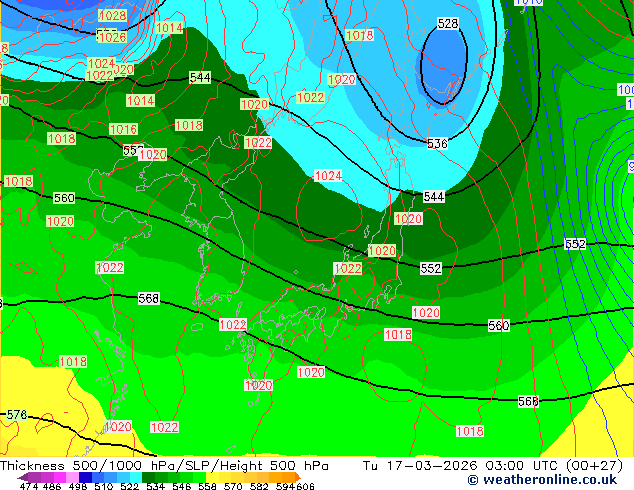Select the bright lime green legend swatch

[200, 477]
